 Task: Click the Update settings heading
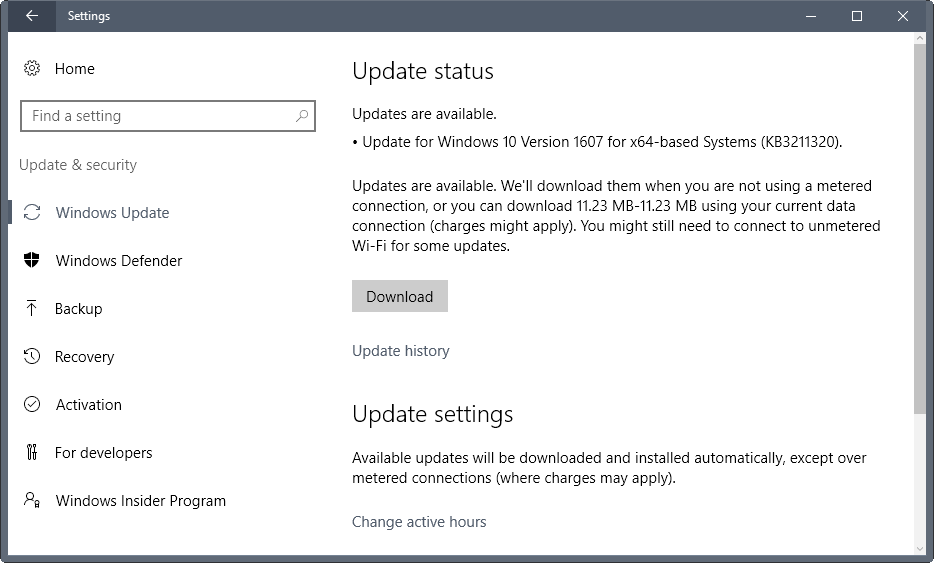[432, 414]
